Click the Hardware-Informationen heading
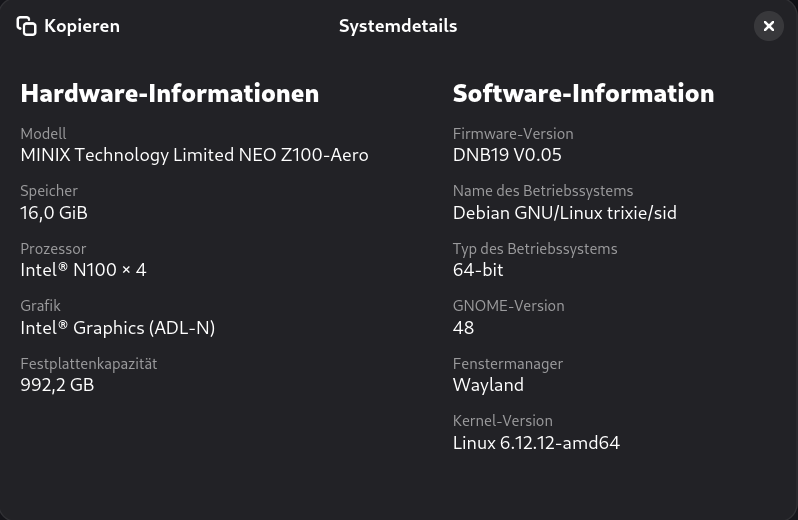 pyautogui.click(x=170, y=94)
